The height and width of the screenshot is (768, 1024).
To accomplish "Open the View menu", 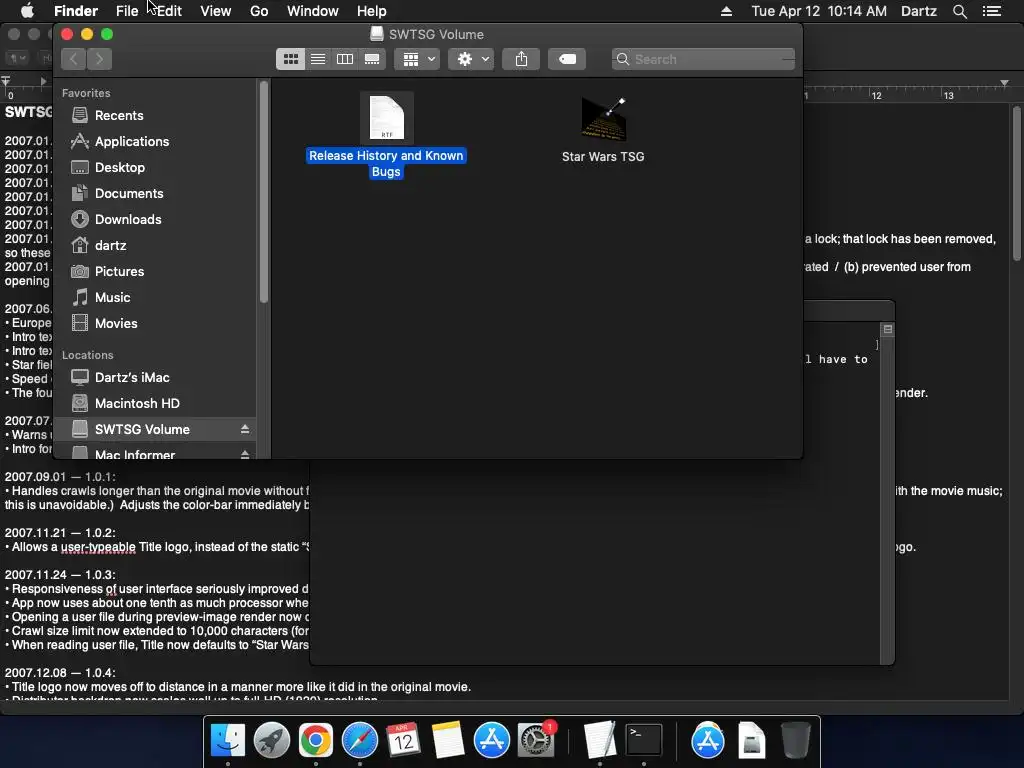I will [x=216, y=11].
